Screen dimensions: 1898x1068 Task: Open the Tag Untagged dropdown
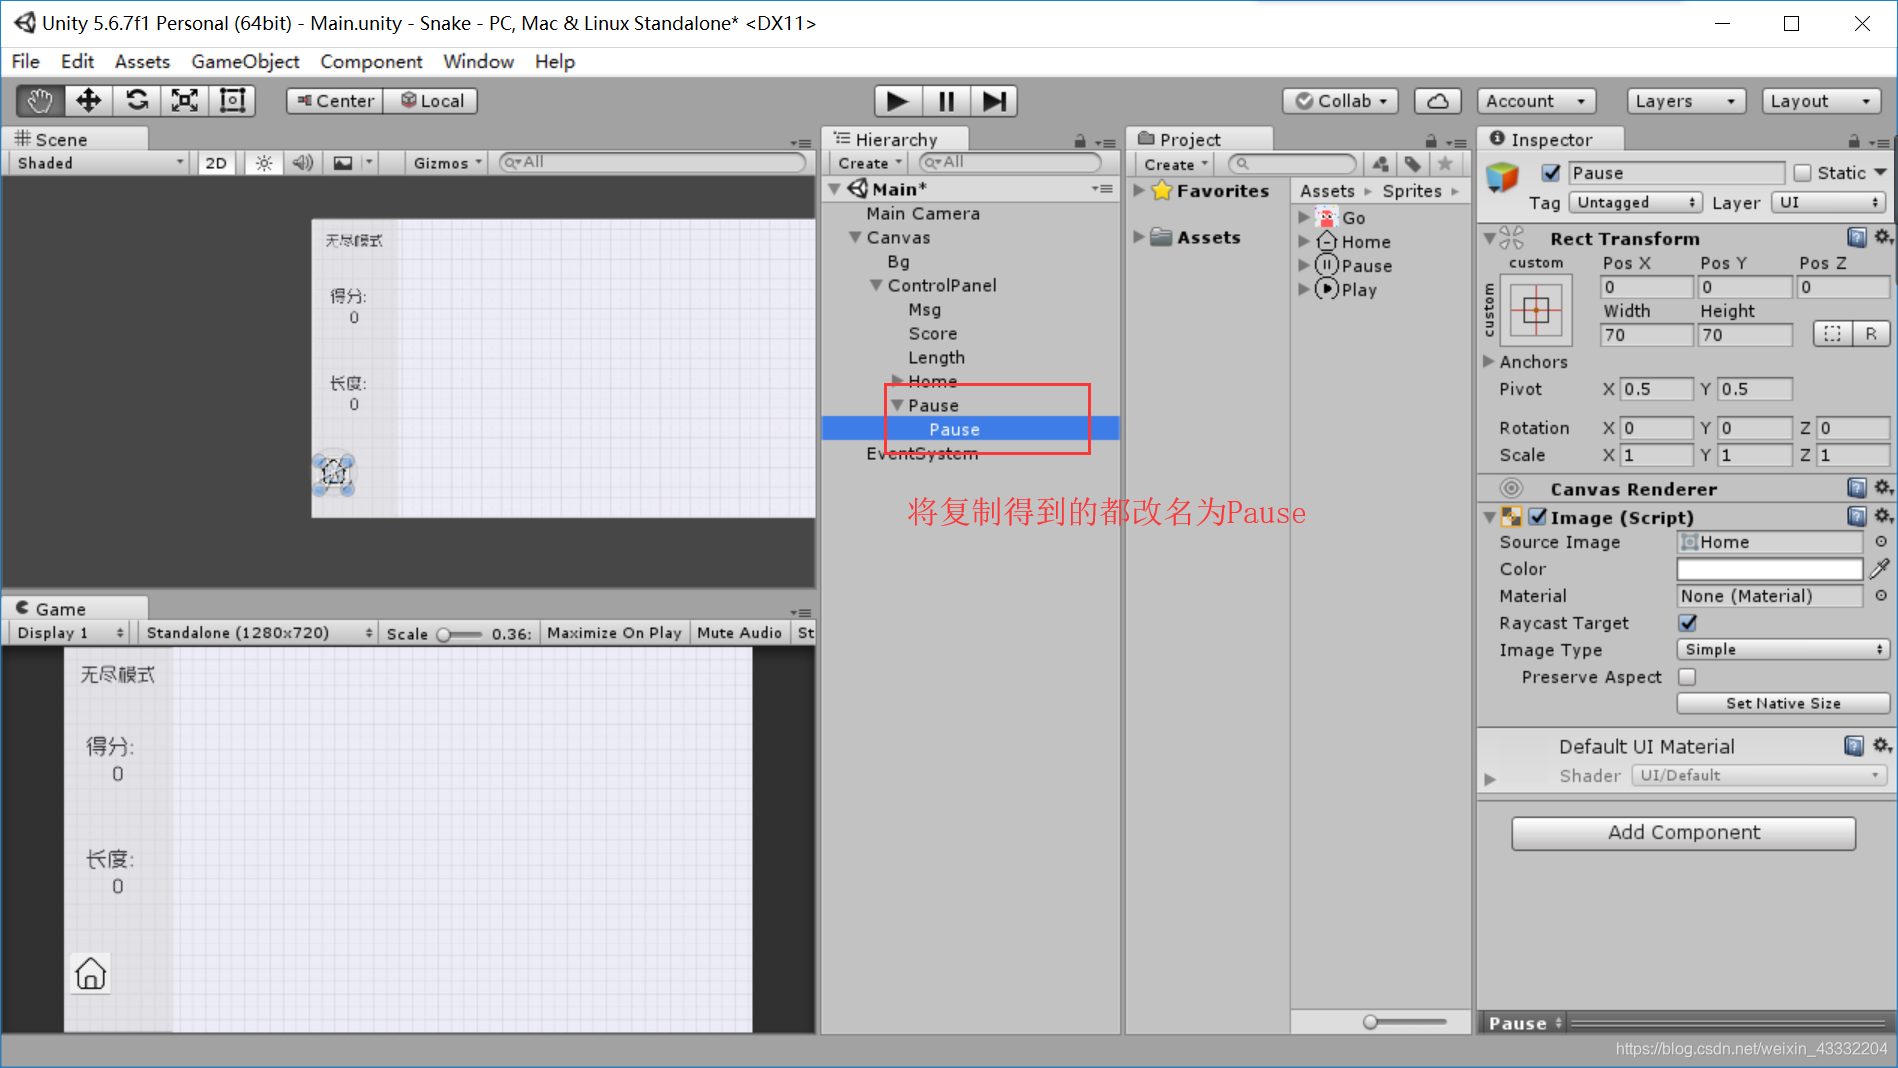tap(1636, 202)
